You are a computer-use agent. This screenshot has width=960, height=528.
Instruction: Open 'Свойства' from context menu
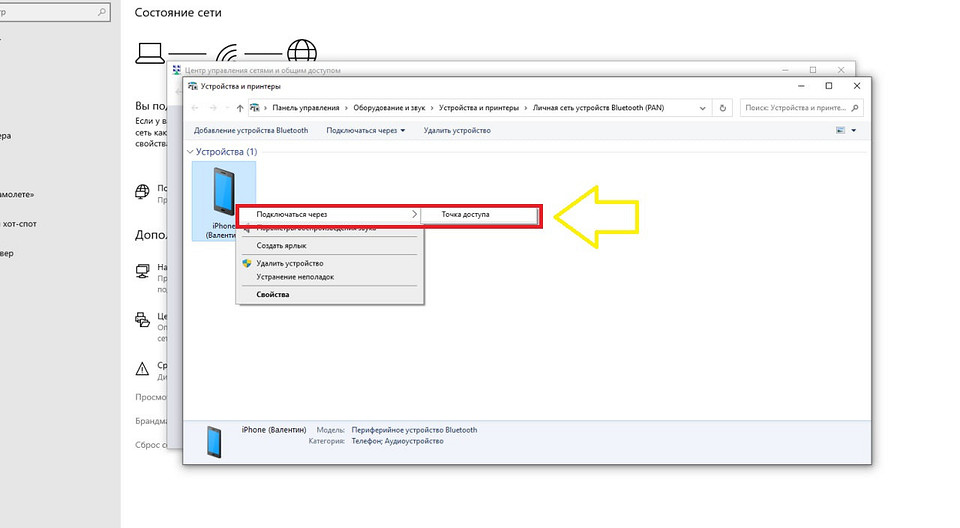(272, 295)
